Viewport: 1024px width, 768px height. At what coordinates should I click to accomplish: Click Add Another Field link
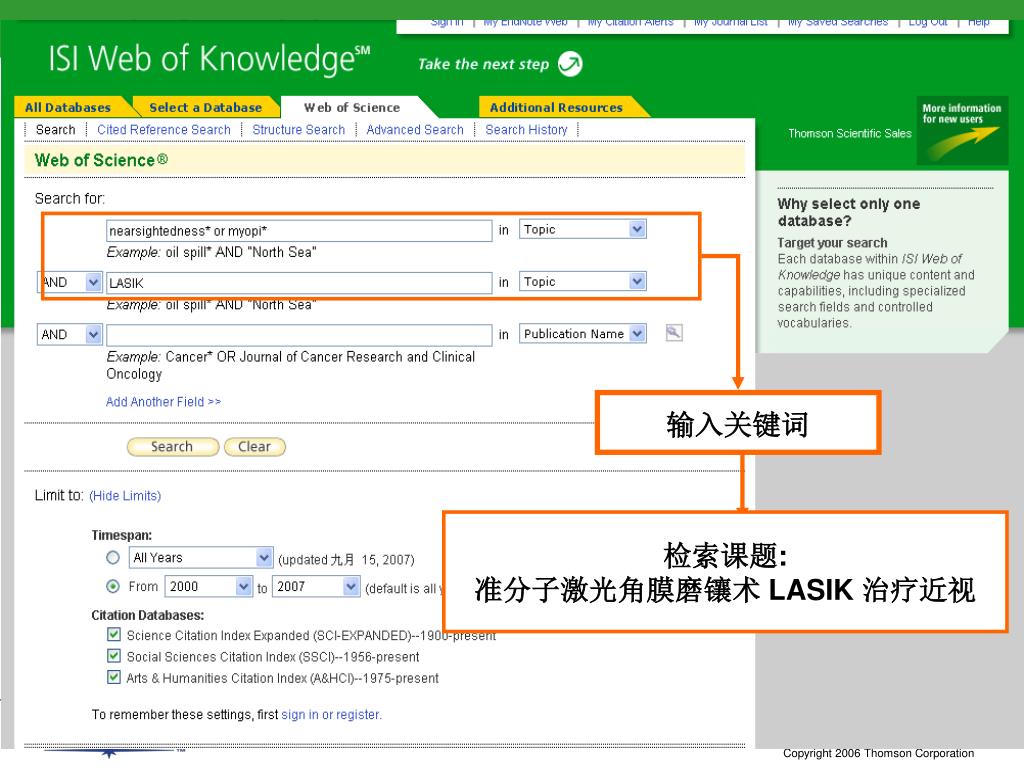[x=163, y=402]
